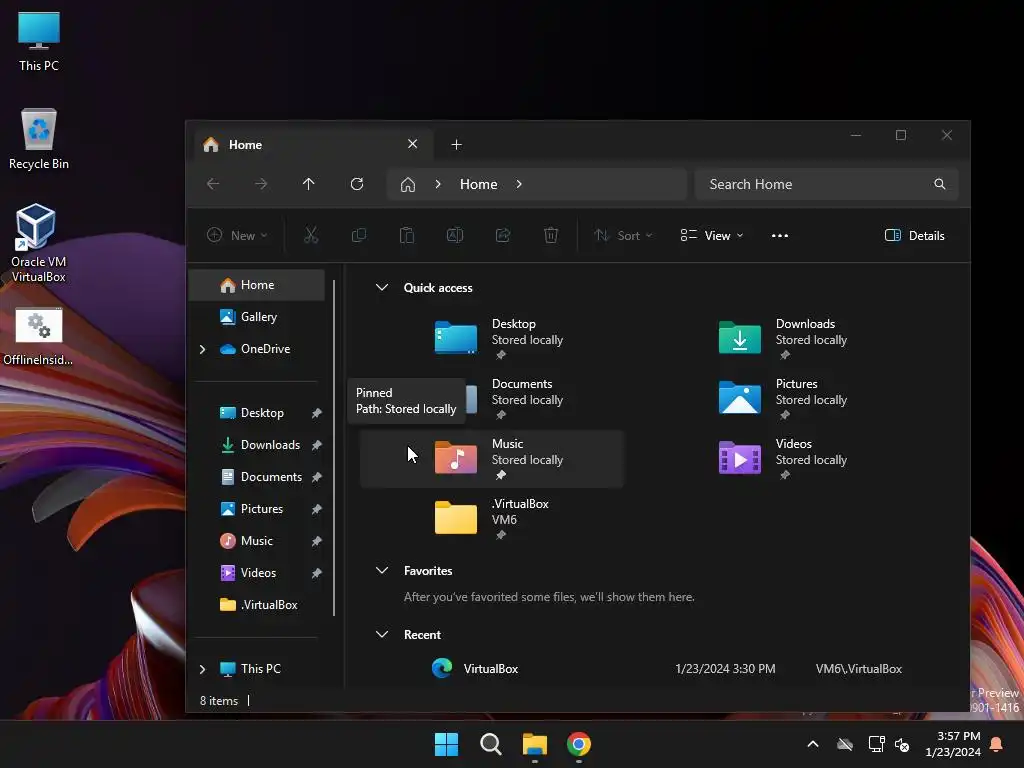The image size is (1024, 768).
Task: Show hidden system tray icons
Action: point(812,744)
